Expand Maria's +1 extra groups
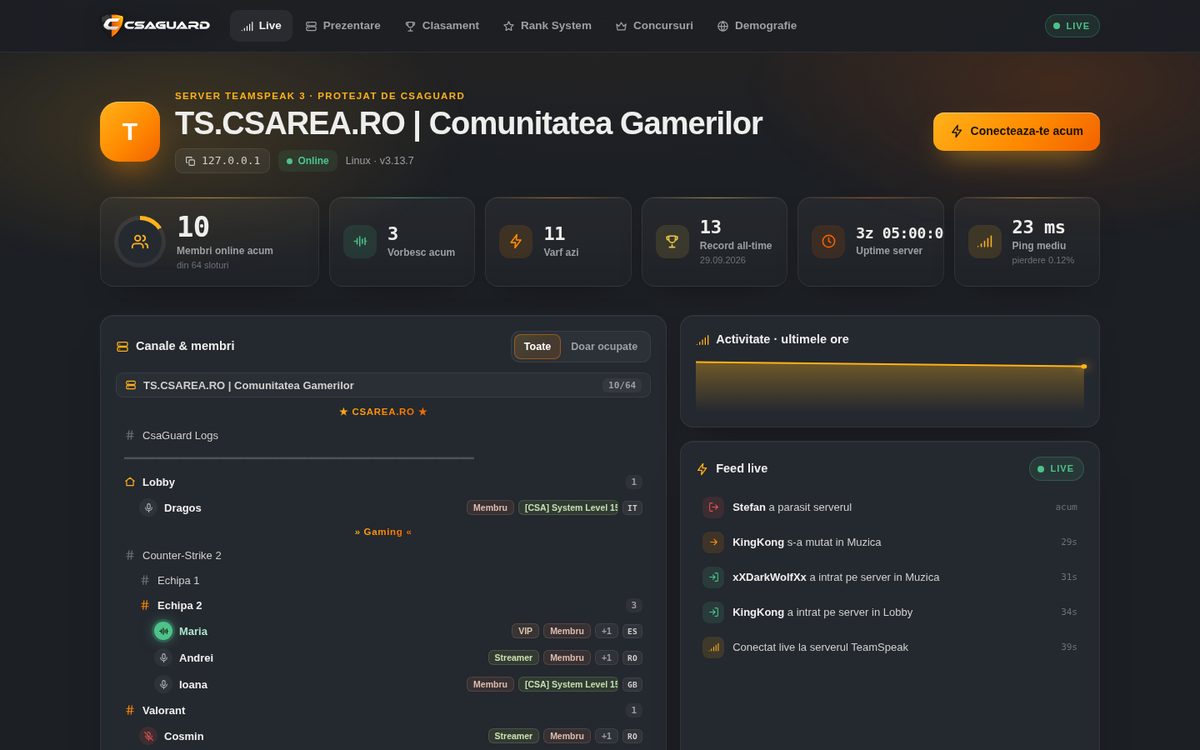Viewport: 1200px width, 750px height. [606, 631]
